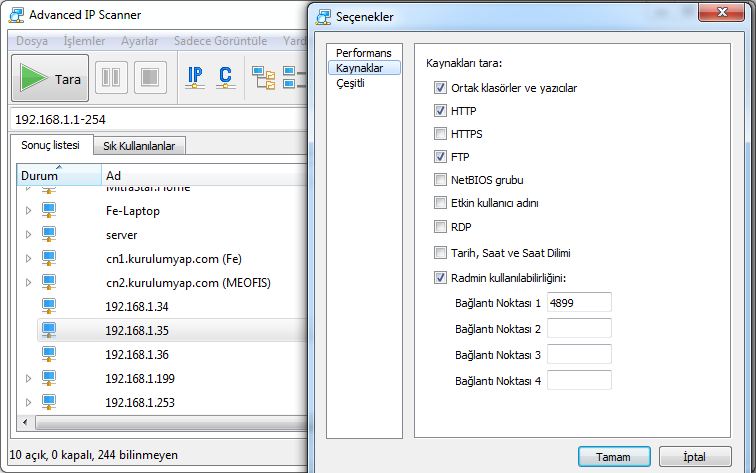This screenshot has height=473, width=756.
Task: Pause the scan with the pause icon
Action: coord(111,77)
